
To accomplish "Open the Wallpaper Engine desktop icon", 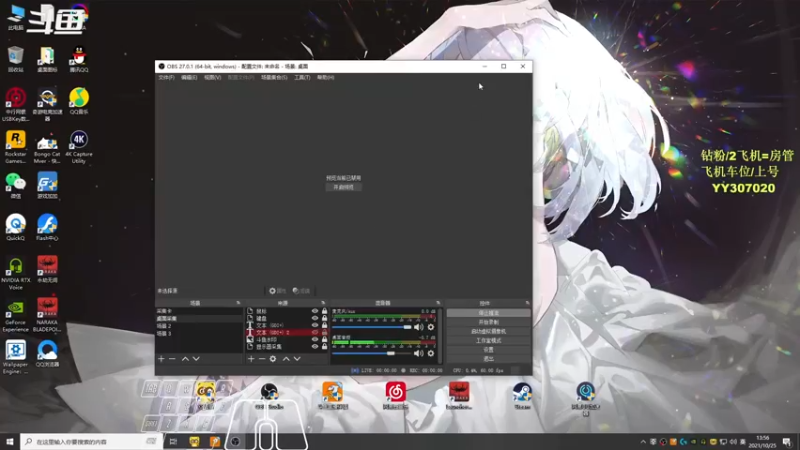I will pyautogui.click(x=15, y=358).
